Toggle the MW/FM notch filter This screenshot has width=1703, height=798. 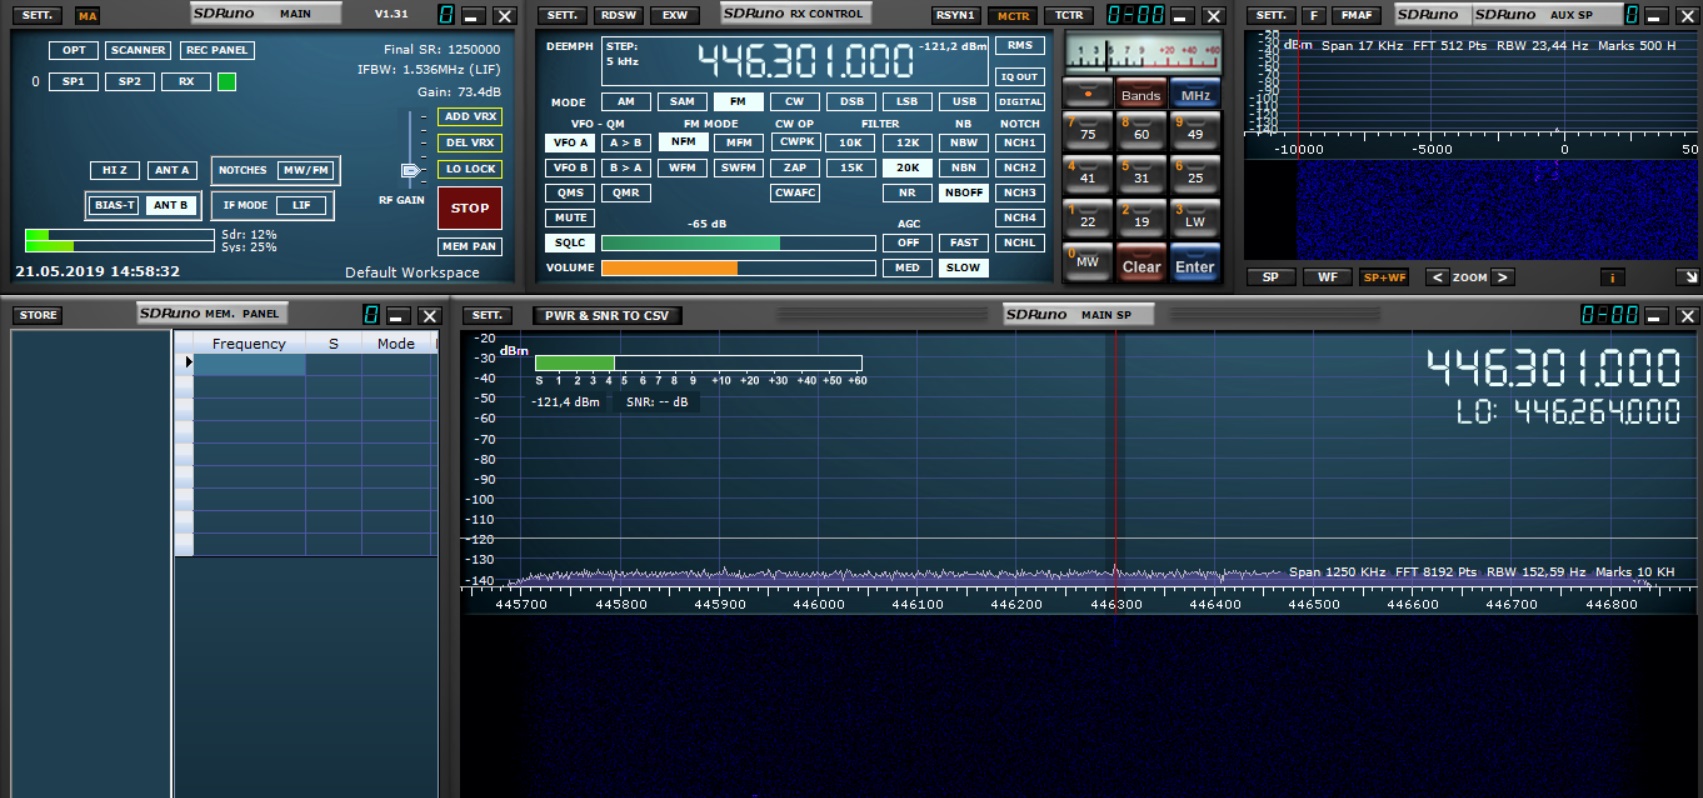tap(306, 170)
